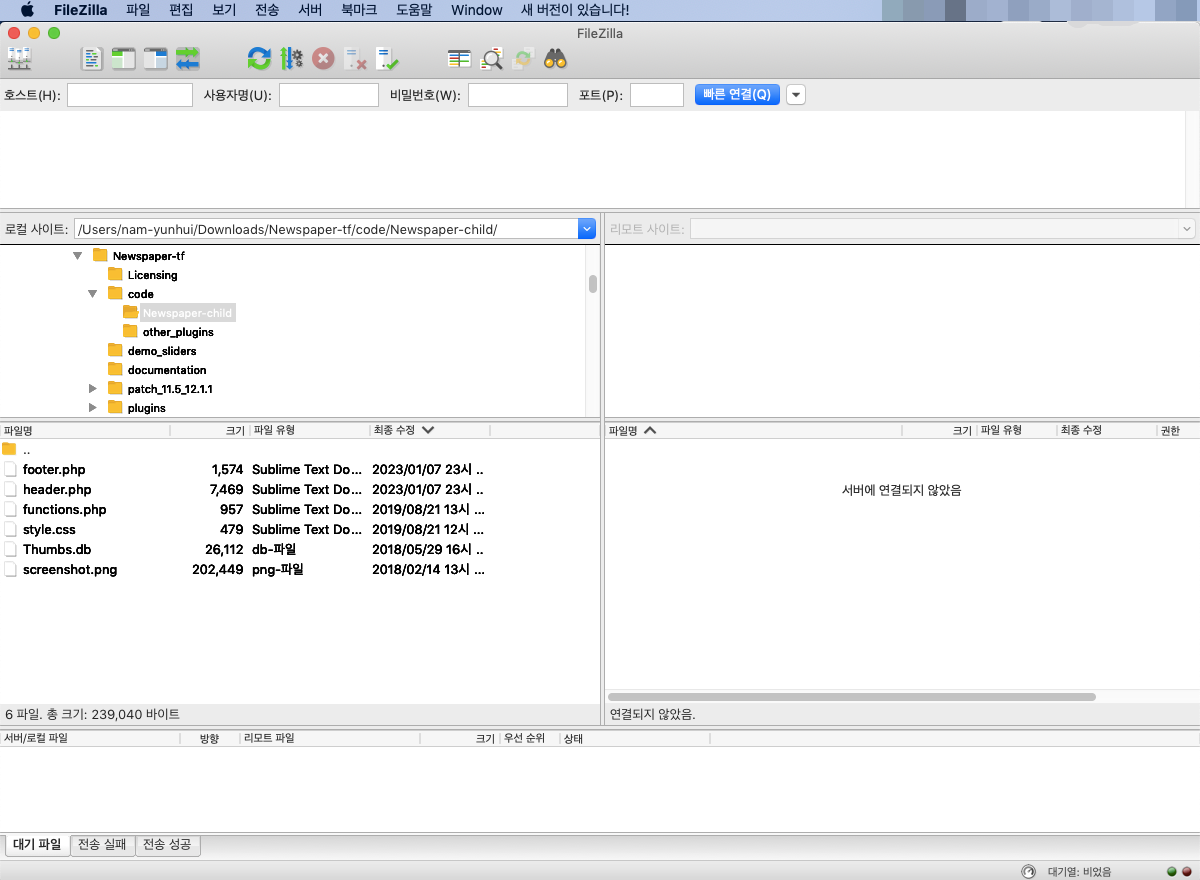Screen dimensions: 1200x880
Task: Select other_plugins folder in tree
Action: tap(178, 332)
